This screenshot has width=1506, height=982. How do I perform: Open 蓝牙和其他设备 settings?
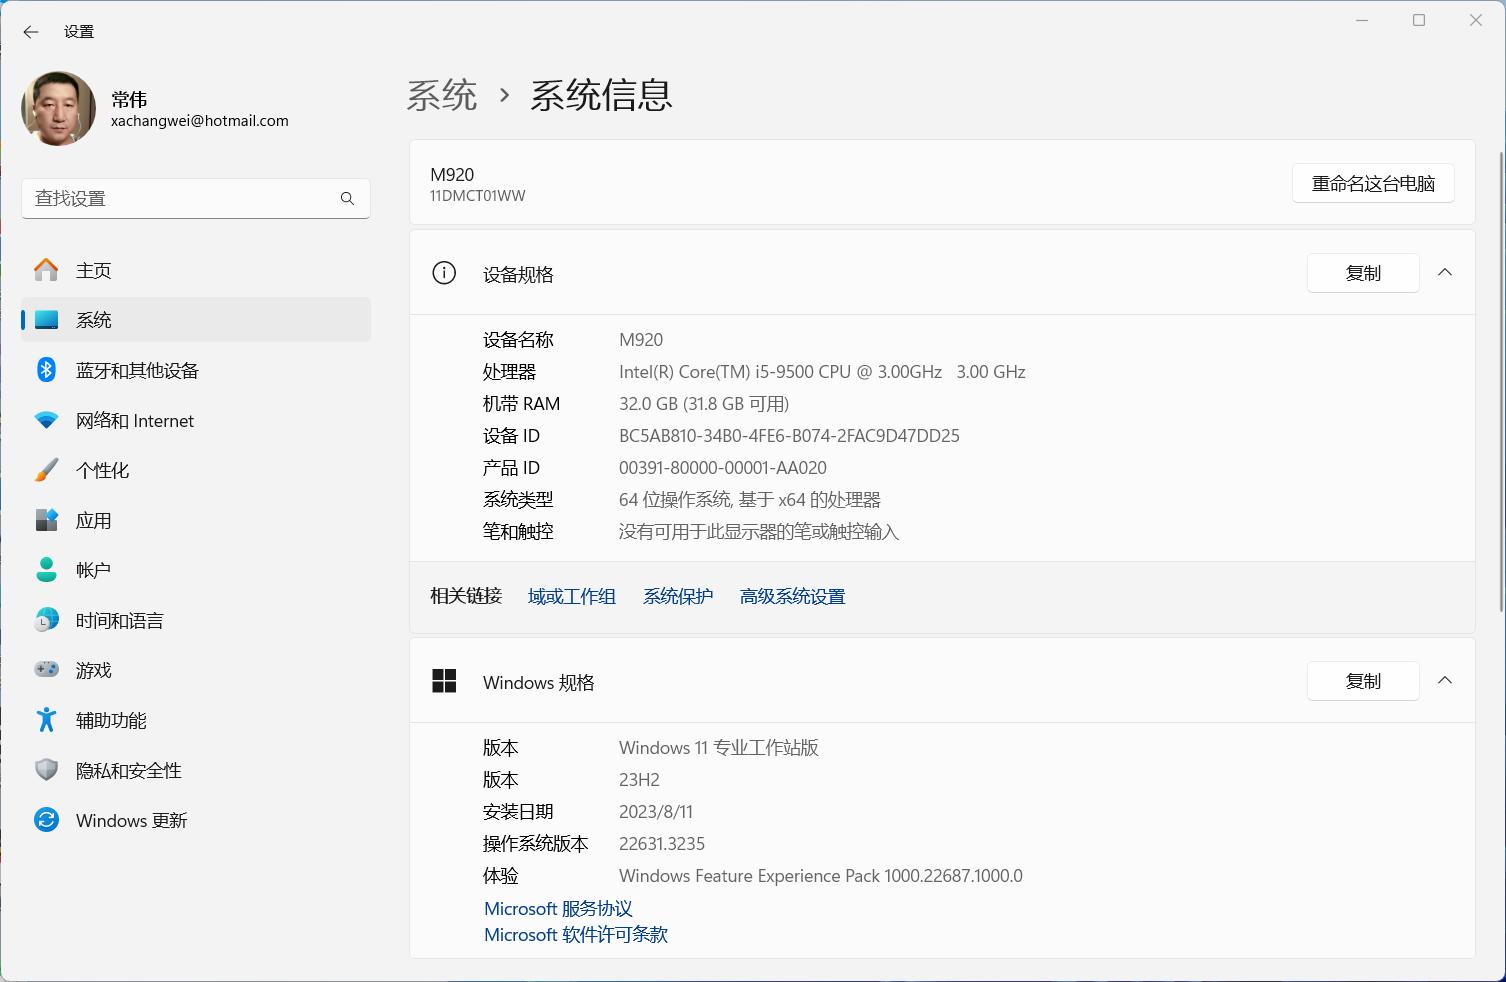click(x=196, y=370)
